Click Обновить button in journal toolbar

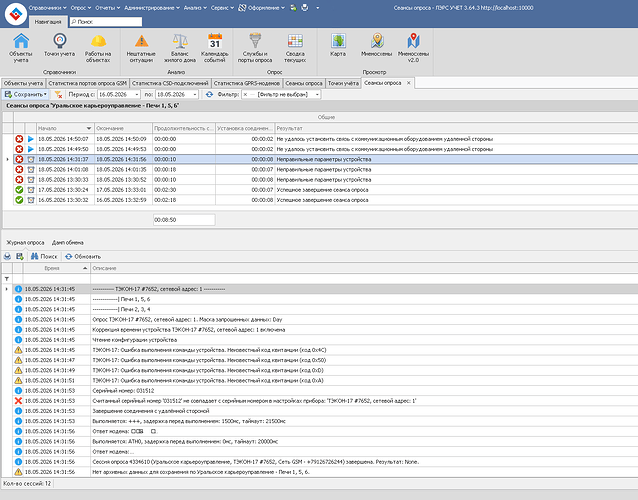(83, 256)
